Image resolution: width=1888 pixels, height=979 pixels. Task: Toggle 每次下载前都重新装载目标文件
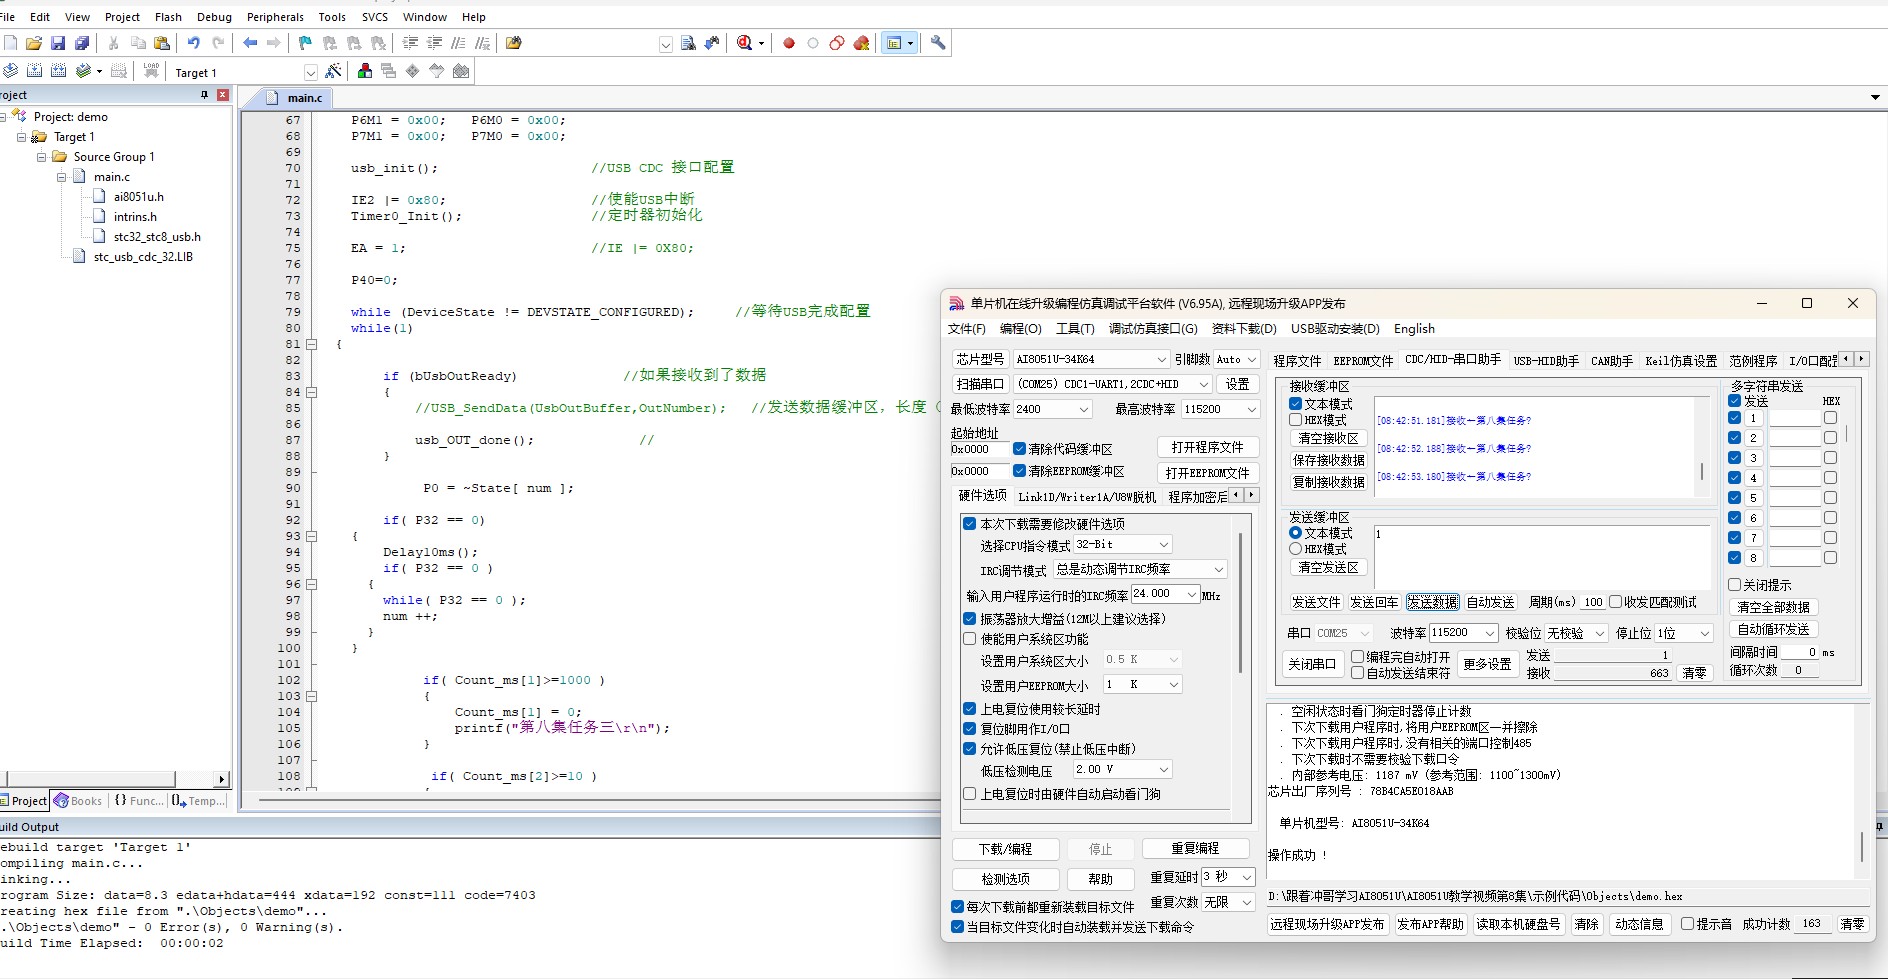point(957,907)
